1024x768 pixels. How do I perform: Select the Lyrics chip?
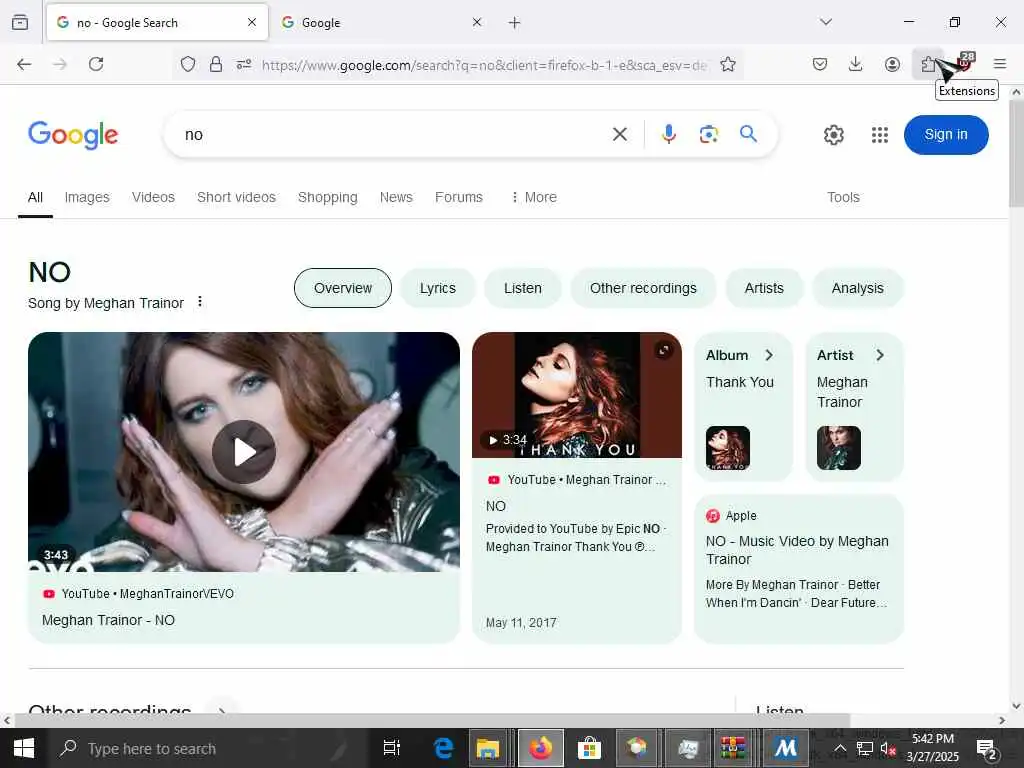point(438,288)
